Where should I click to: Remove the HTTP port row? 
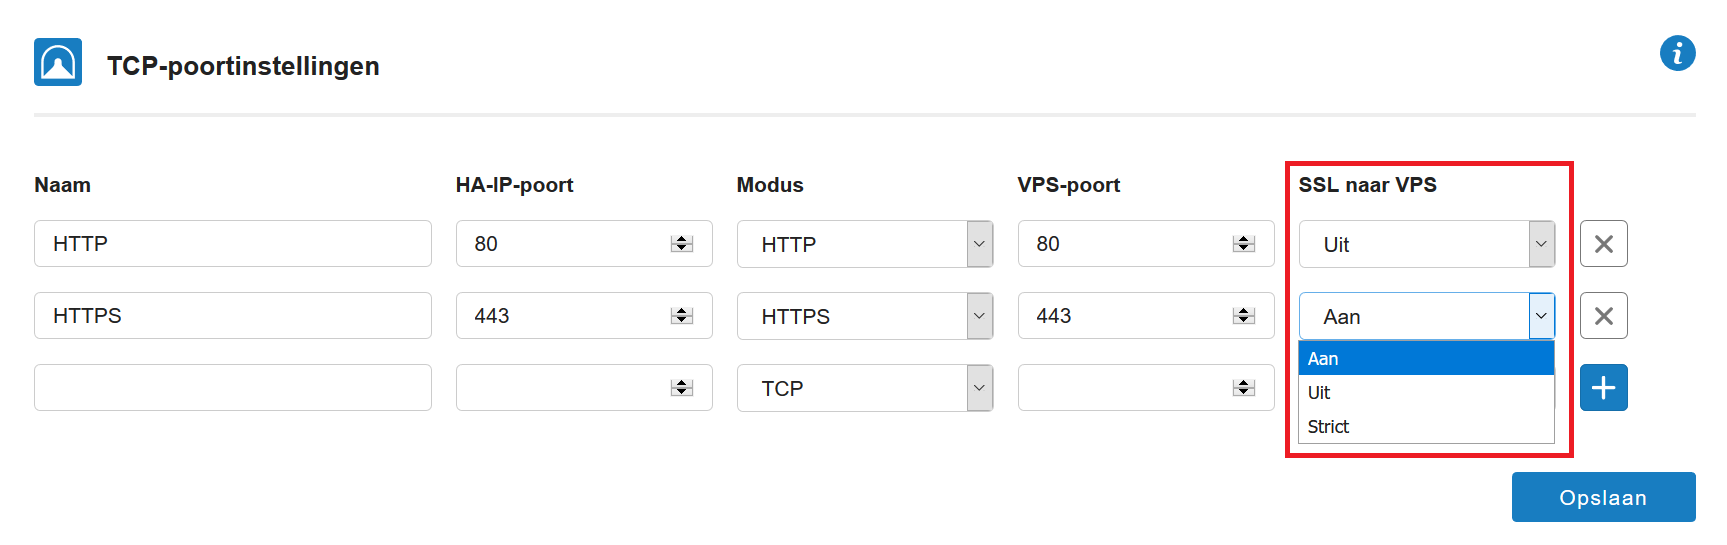point(1603,244)
